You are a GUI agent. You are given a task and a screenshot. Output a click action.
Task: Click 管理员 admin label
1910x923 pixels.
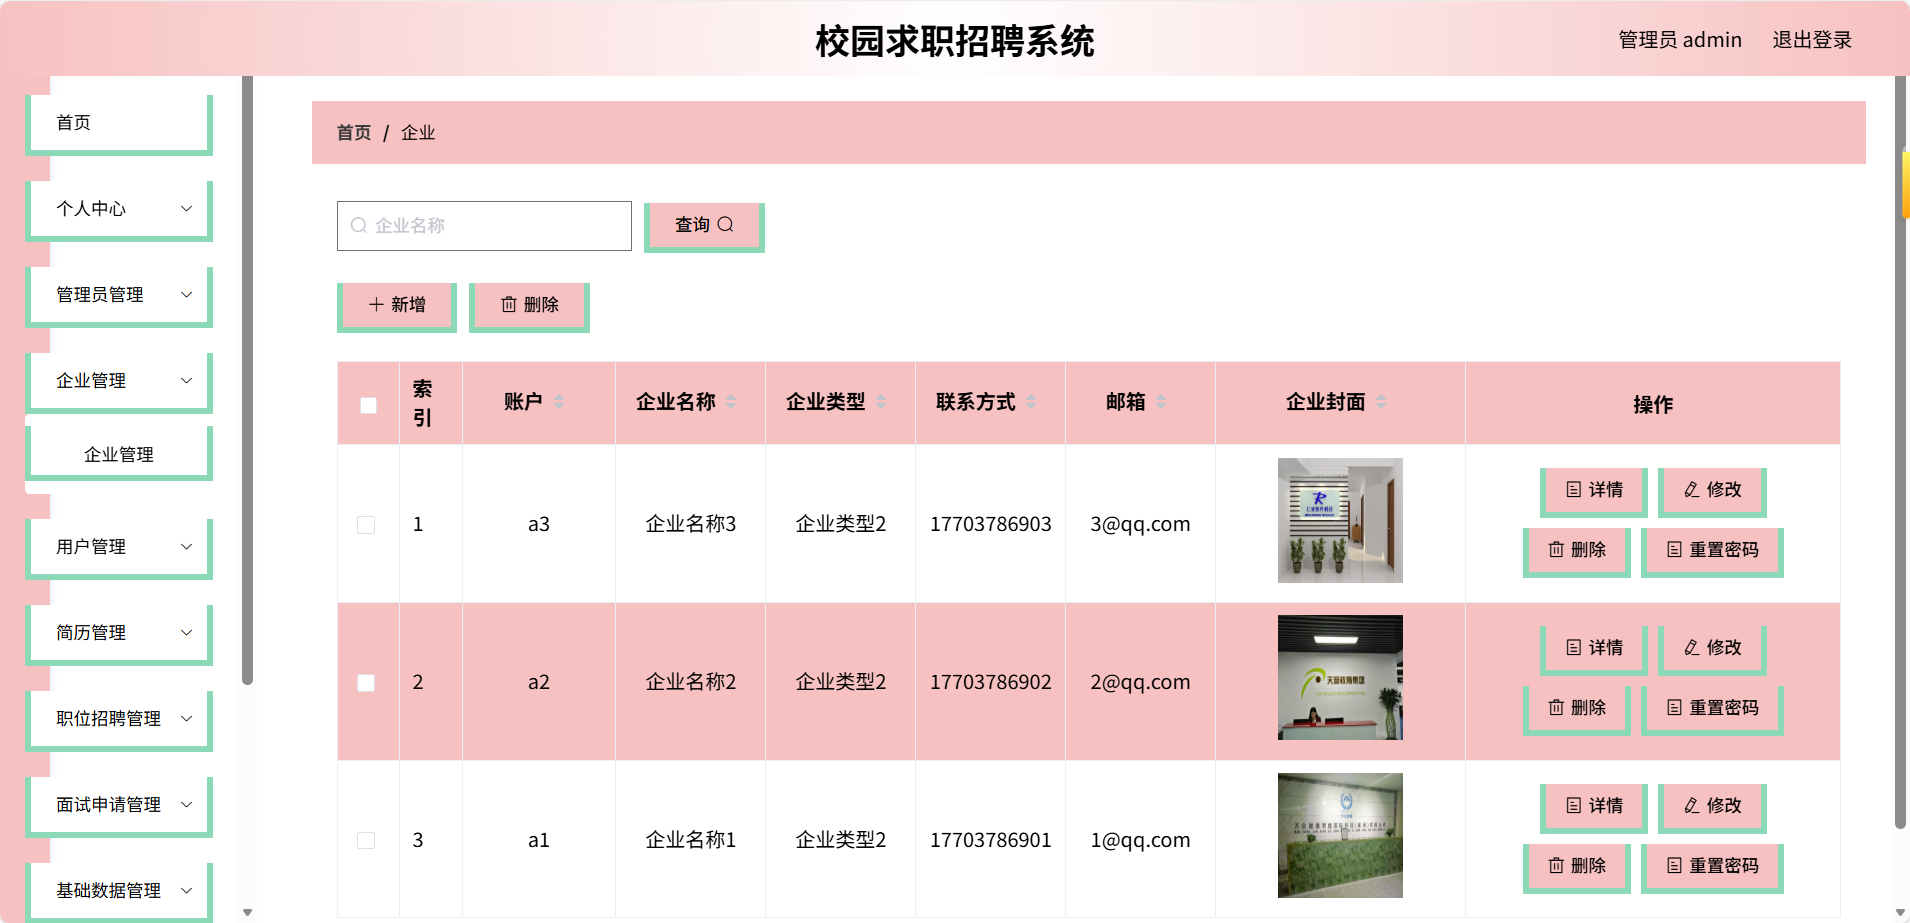pyautogui.click(x=1680, y=40)
